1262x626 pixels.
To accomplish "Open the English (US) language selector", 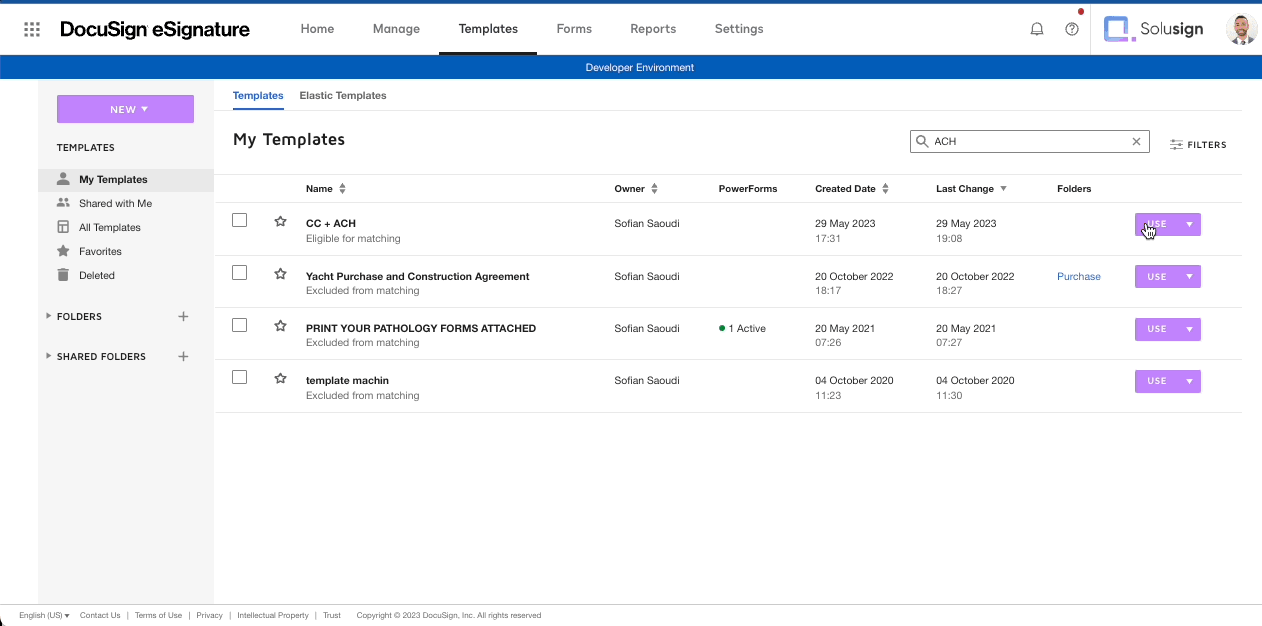I will click(44, 615).
